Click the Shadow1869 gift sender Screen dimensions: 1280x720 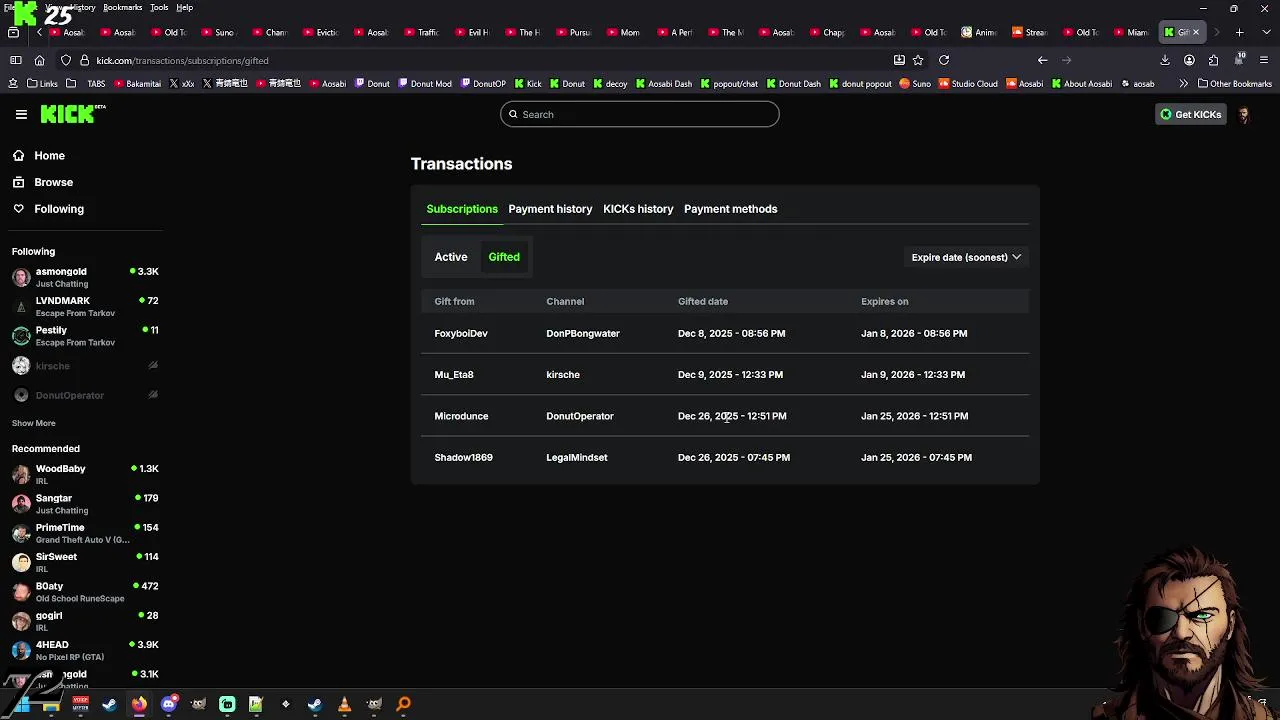pos(463,458)
